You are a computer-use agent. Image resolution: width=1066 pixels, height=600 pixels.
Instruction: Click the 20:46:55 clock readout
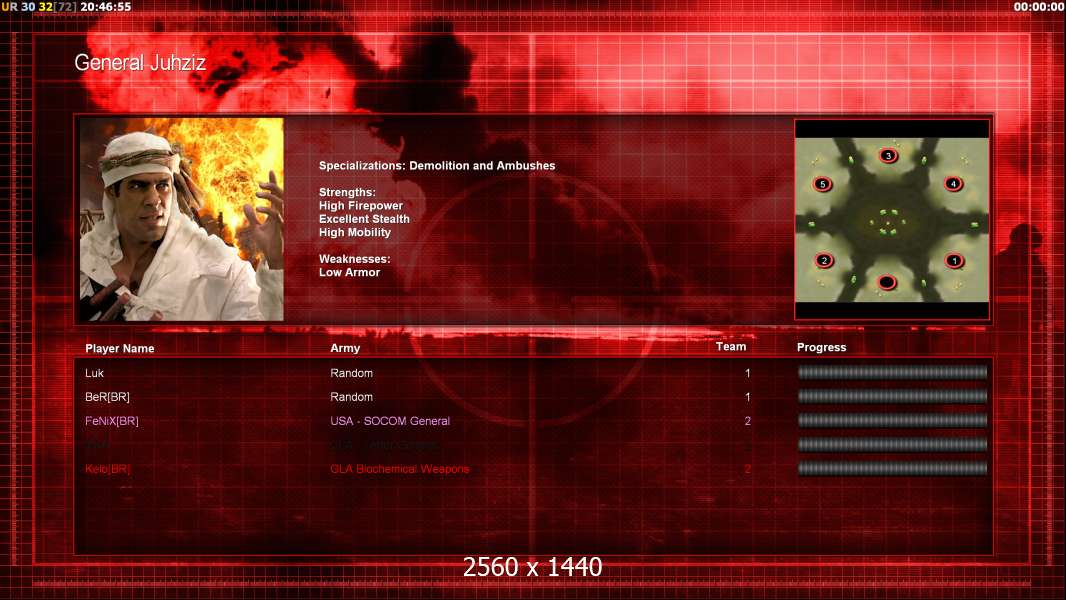click(x=105, y=7)
